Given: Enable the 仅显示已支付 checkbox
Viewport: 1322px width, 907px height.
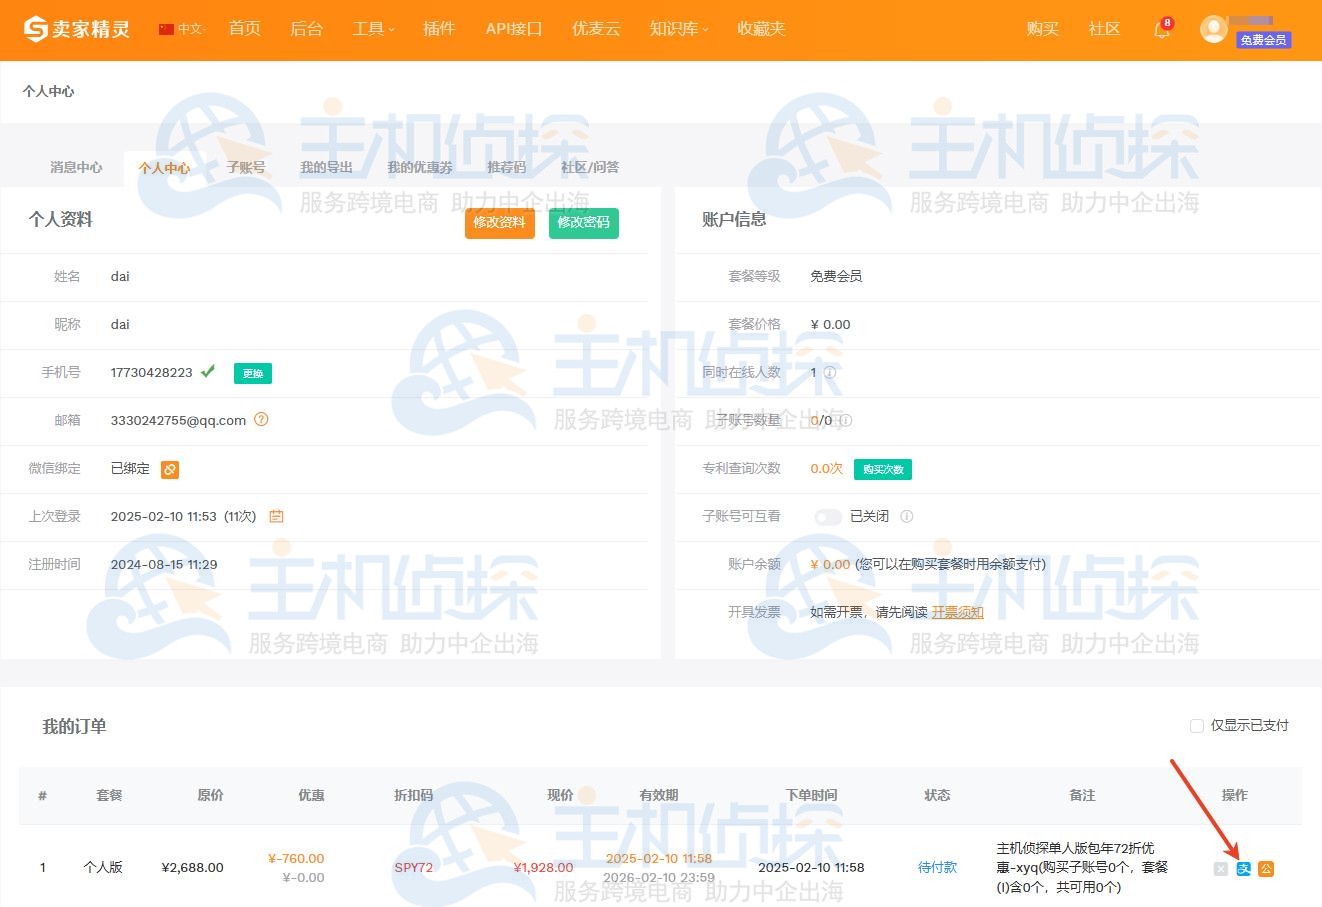Looking at the screenshot, I should tap(1197, 726).
